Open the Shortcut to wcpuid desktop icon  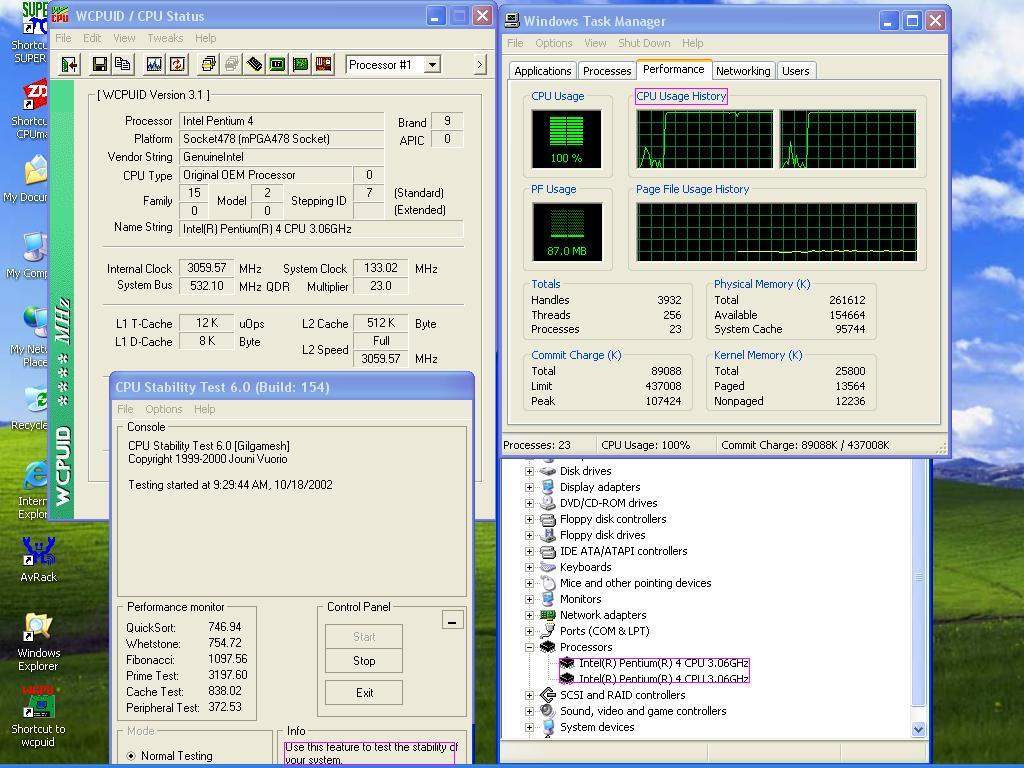point(38,716)
